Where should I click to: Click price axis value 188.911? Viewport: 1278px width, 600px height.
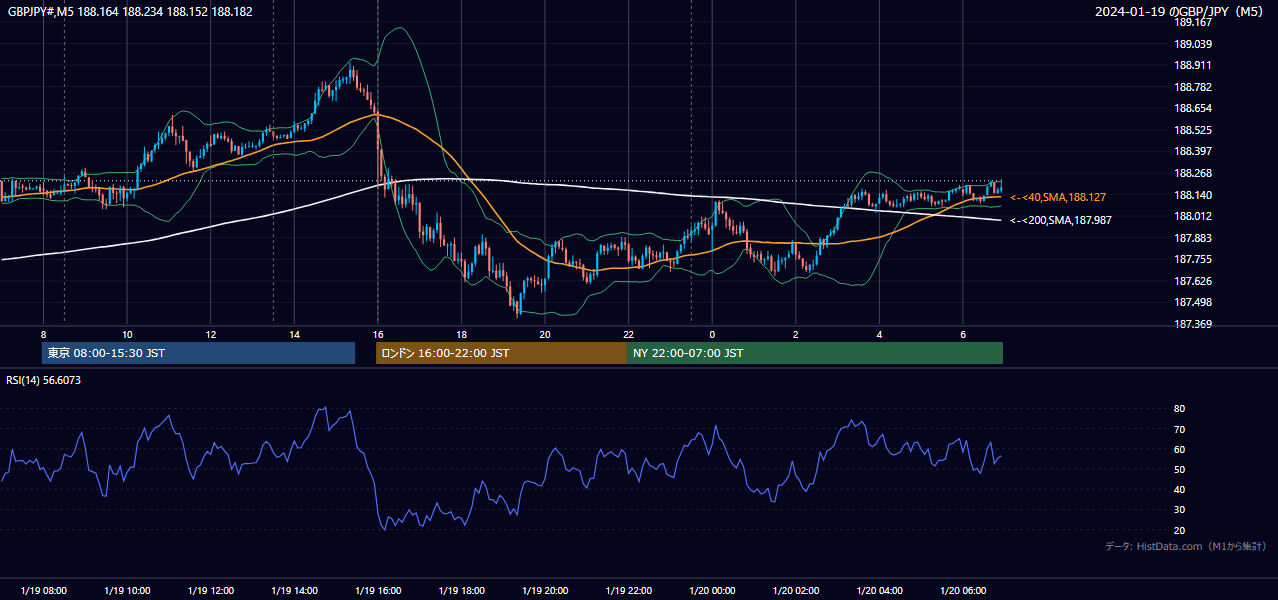1192,65
